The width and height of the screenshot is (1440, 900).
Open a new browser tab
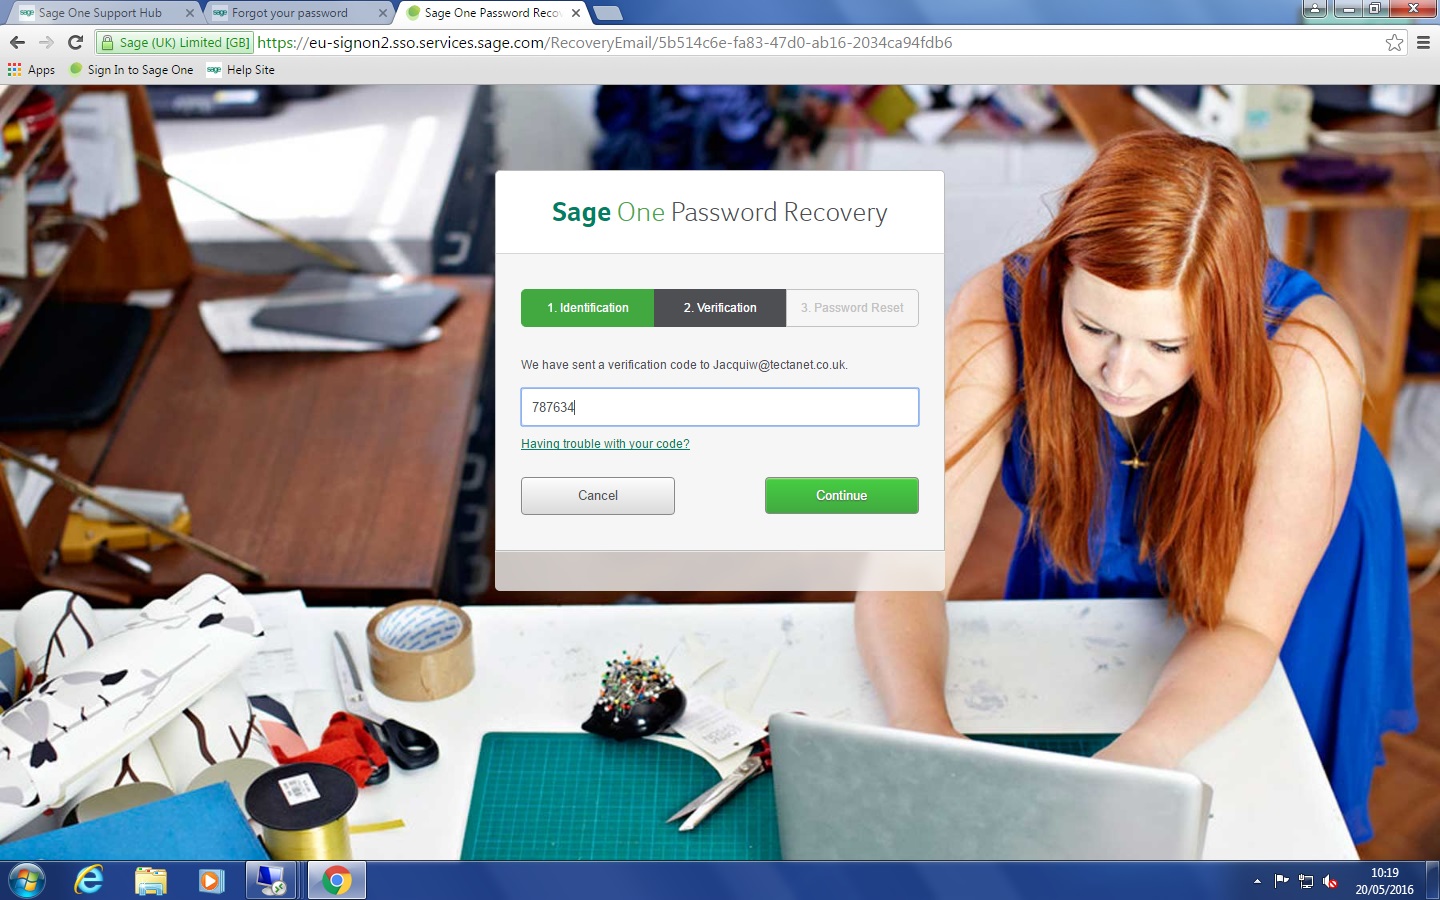click(607, 13)
